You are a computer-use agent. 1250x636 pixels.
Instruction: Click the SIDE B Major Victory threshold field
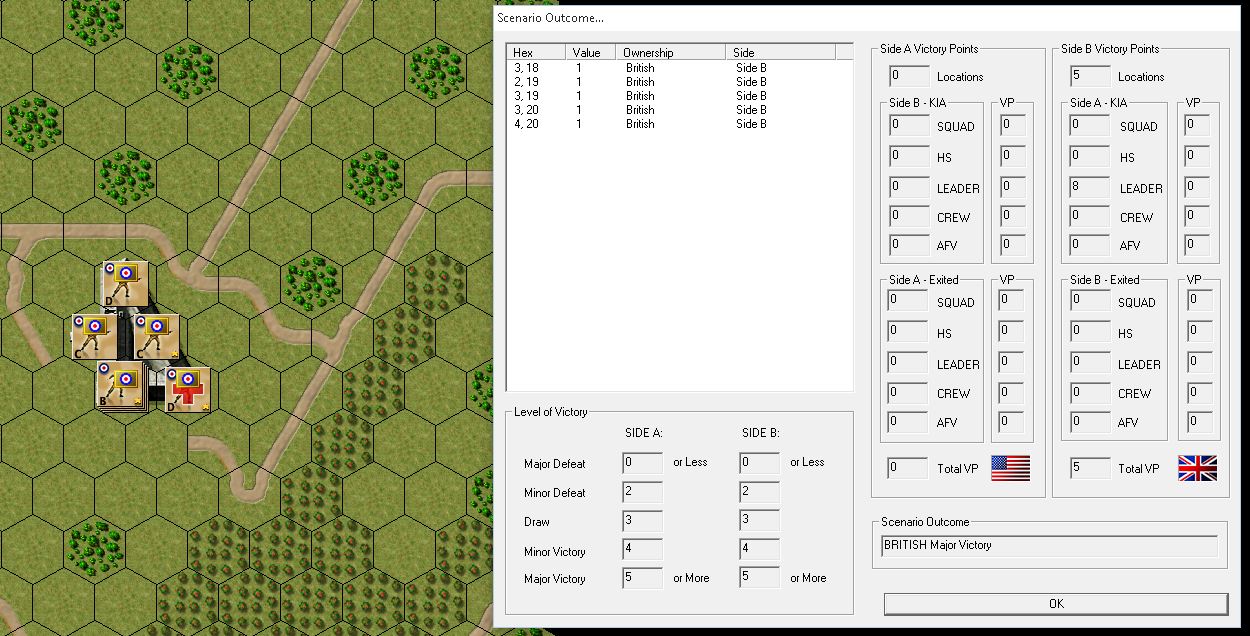760,578
